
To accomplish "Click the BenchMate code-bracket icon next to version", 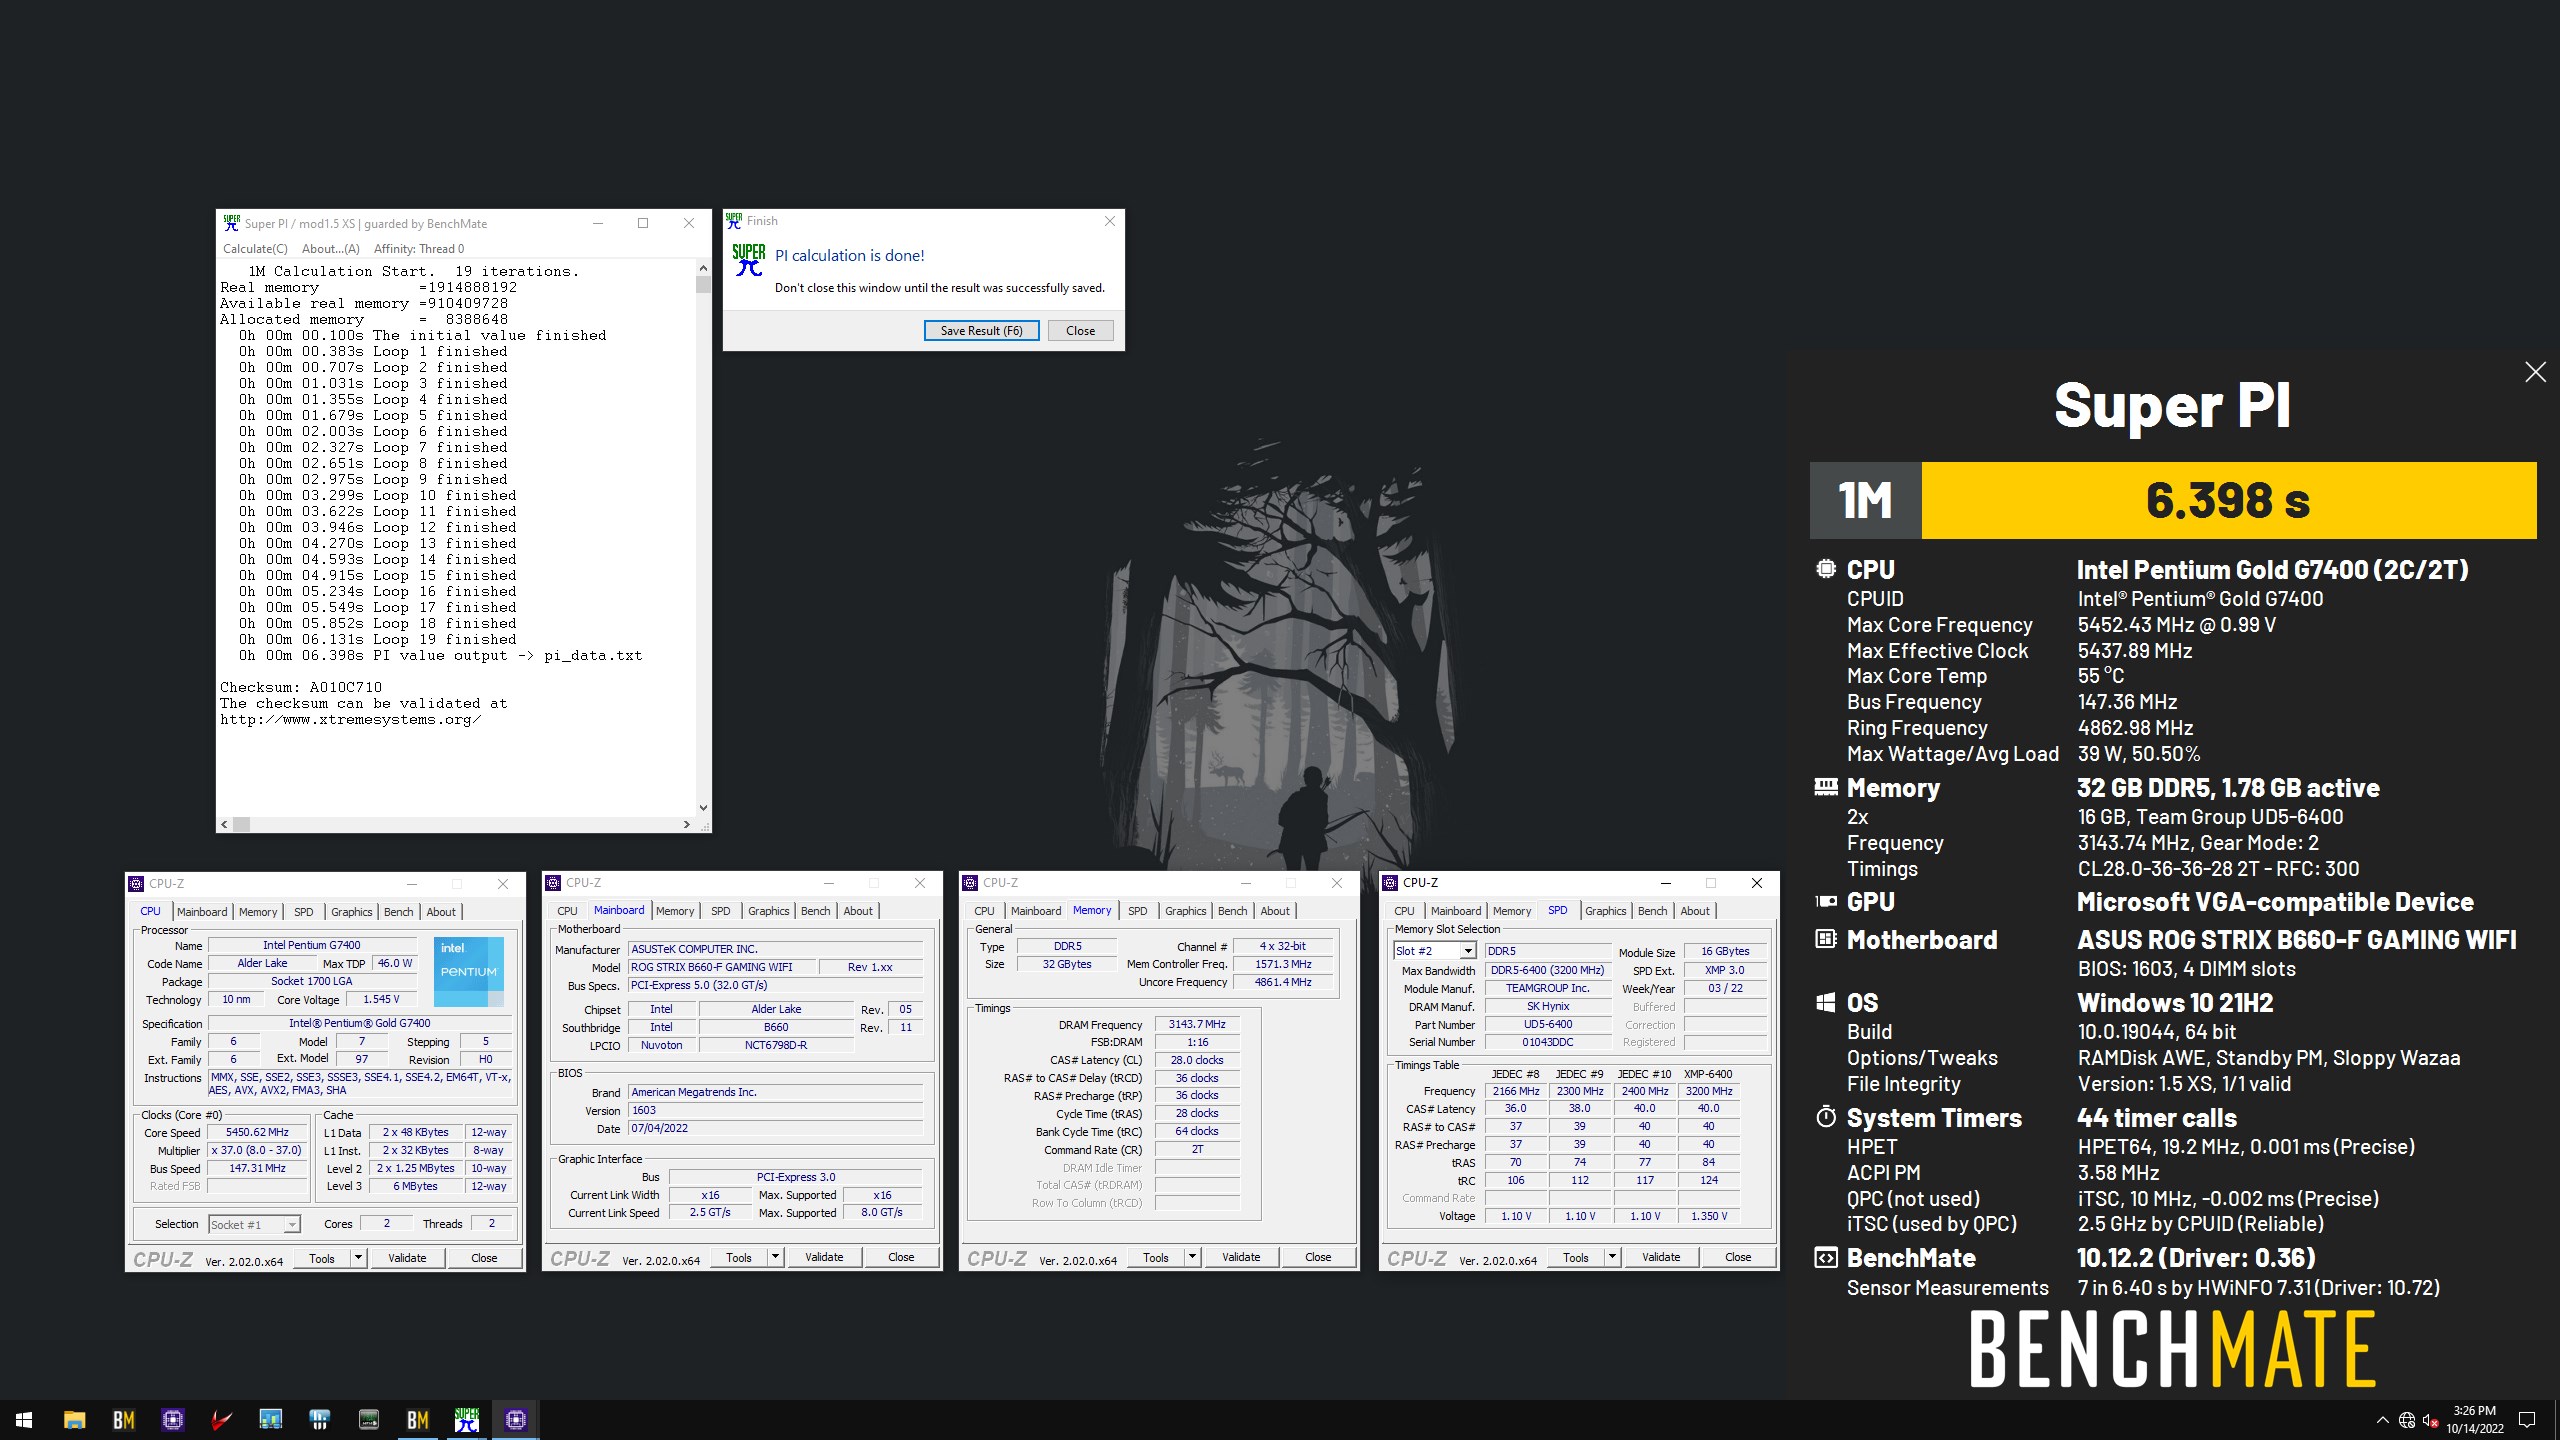I will 1826,1258.
